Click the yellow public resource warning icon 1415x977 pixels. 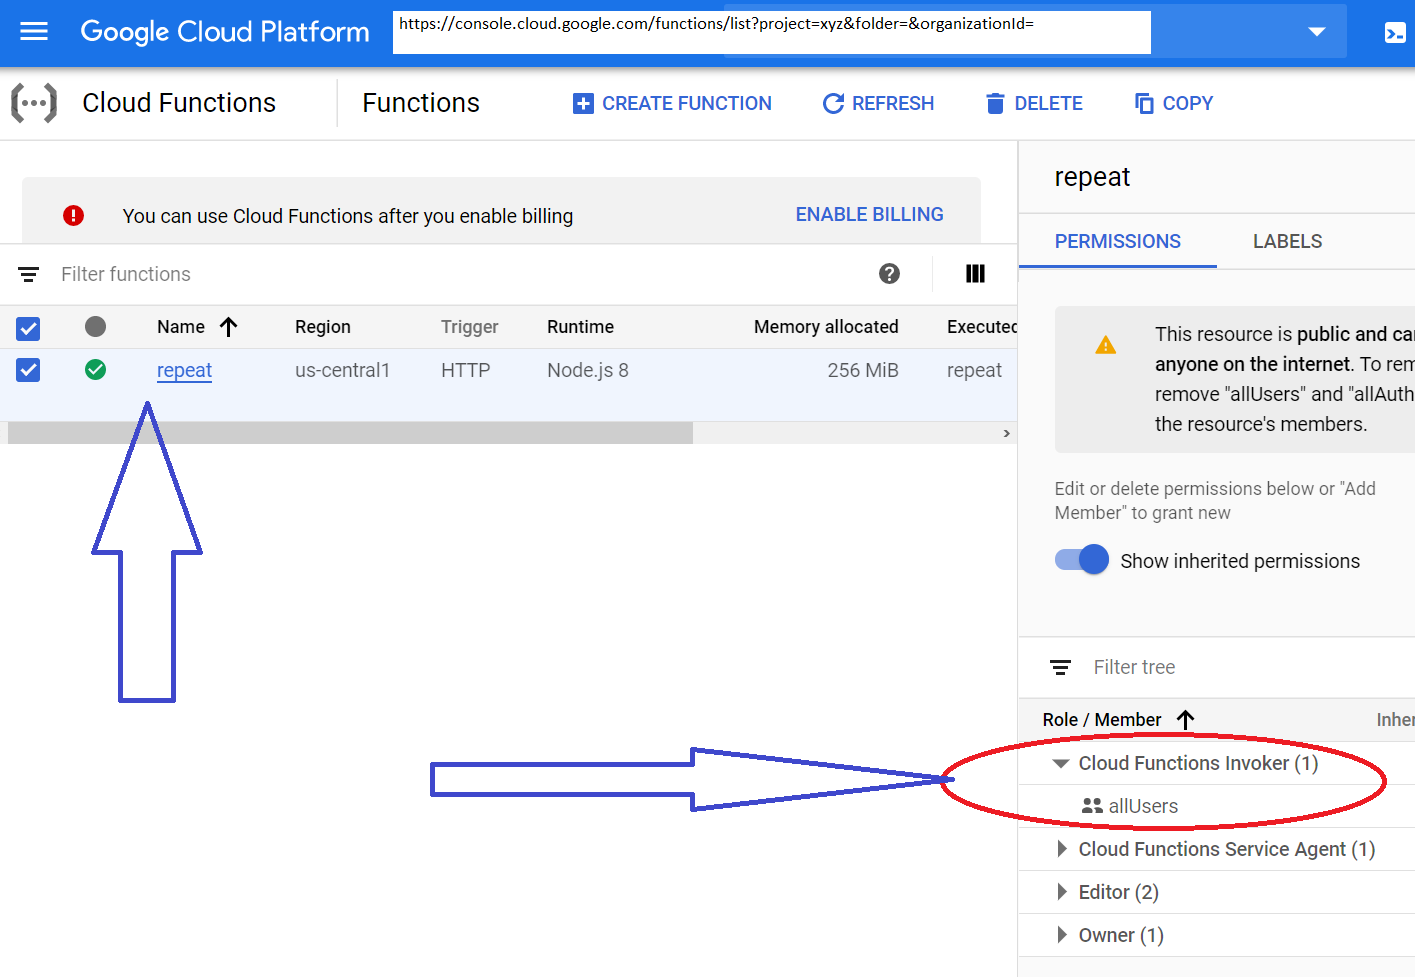pyautogui.click(x=1105, y=345)
